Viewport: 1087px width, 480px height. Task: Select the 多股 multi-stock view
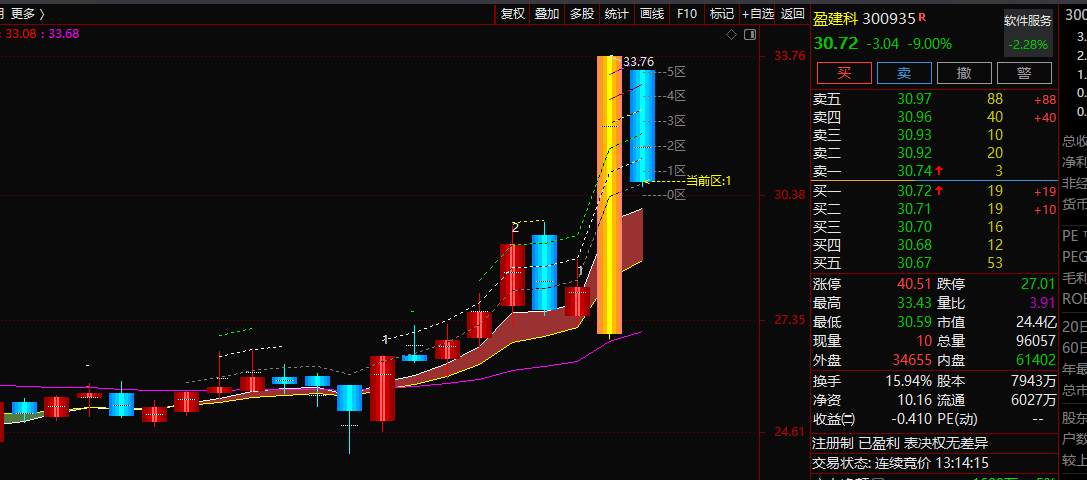tap(582, 14)
